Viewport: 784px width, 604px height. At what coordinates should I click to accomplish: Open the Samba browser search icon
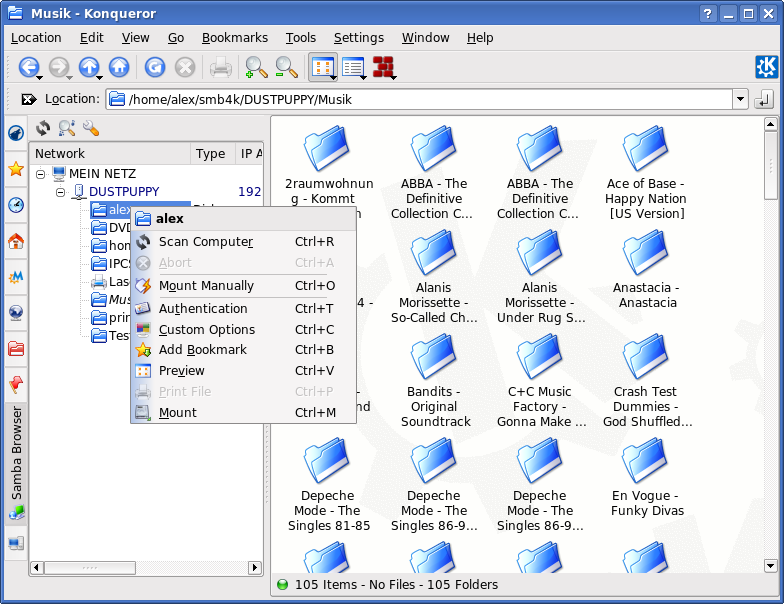[x=67, y=128]
